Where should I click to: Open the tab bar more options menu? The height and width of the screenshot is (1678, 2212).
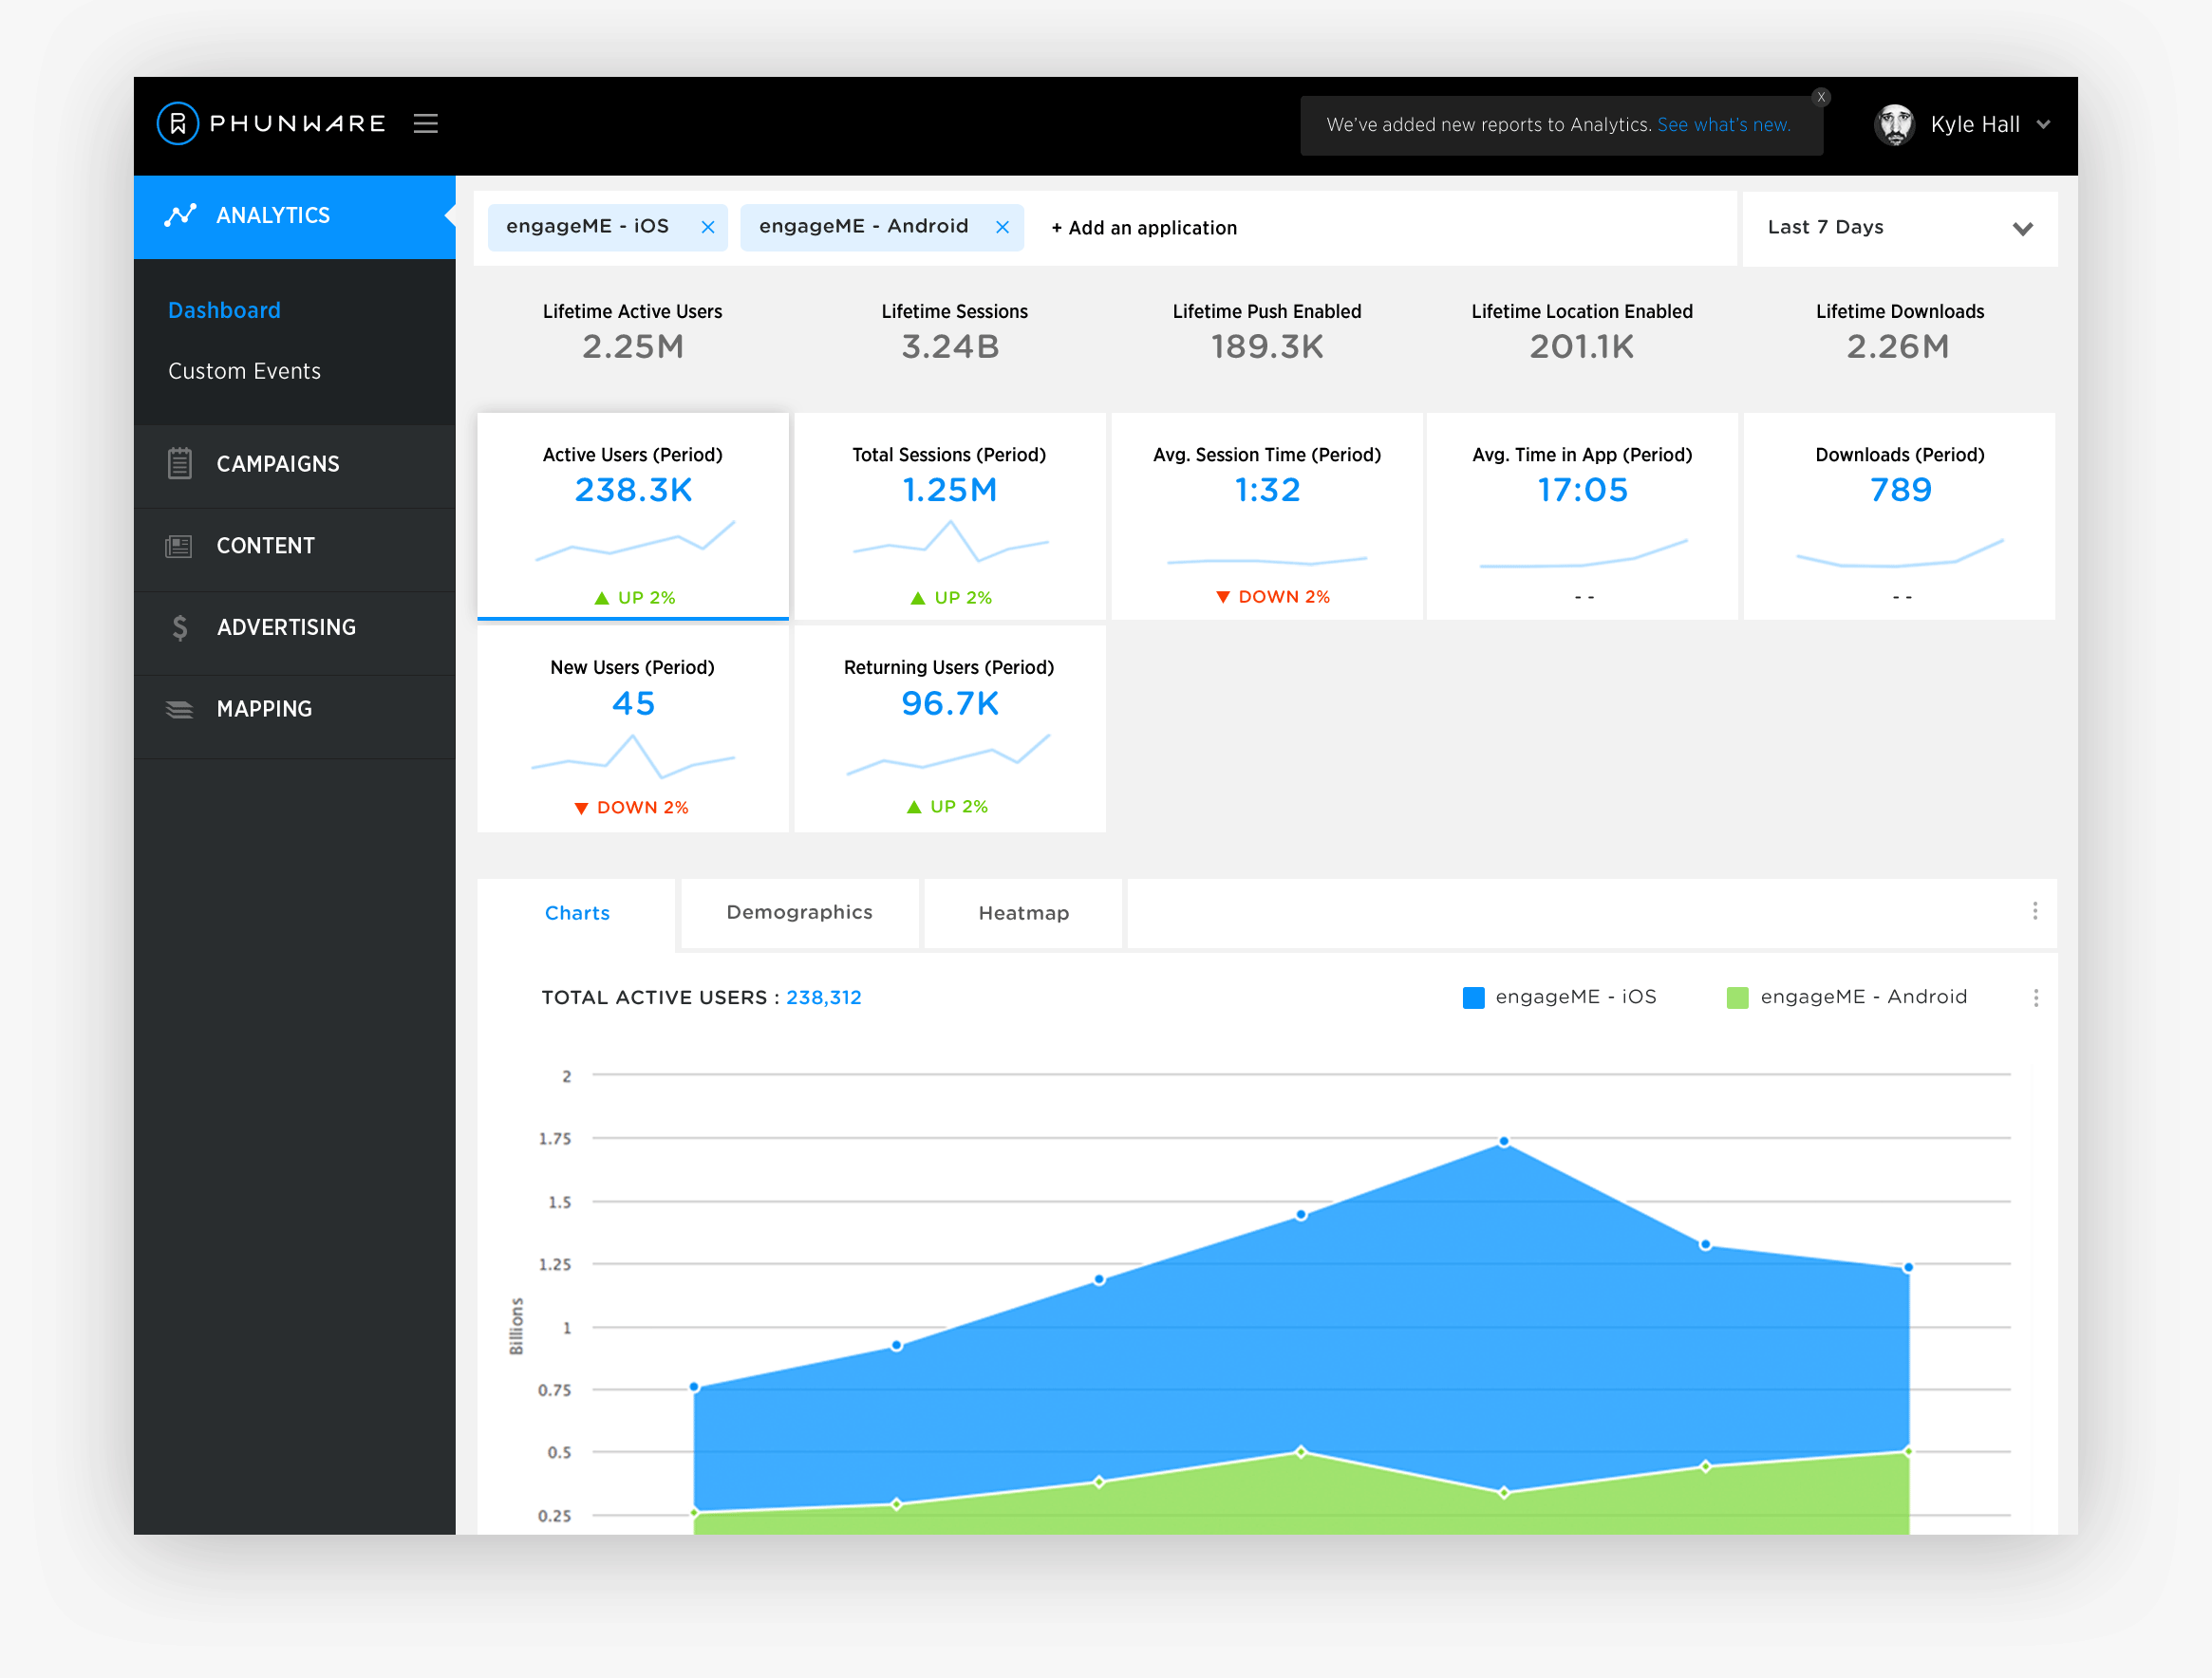click(2035, 911)
